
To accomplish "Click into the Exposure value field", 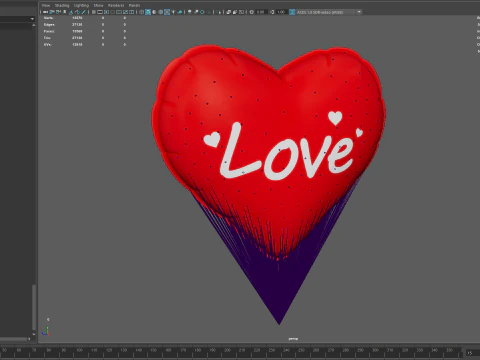I will coord(261,12).
